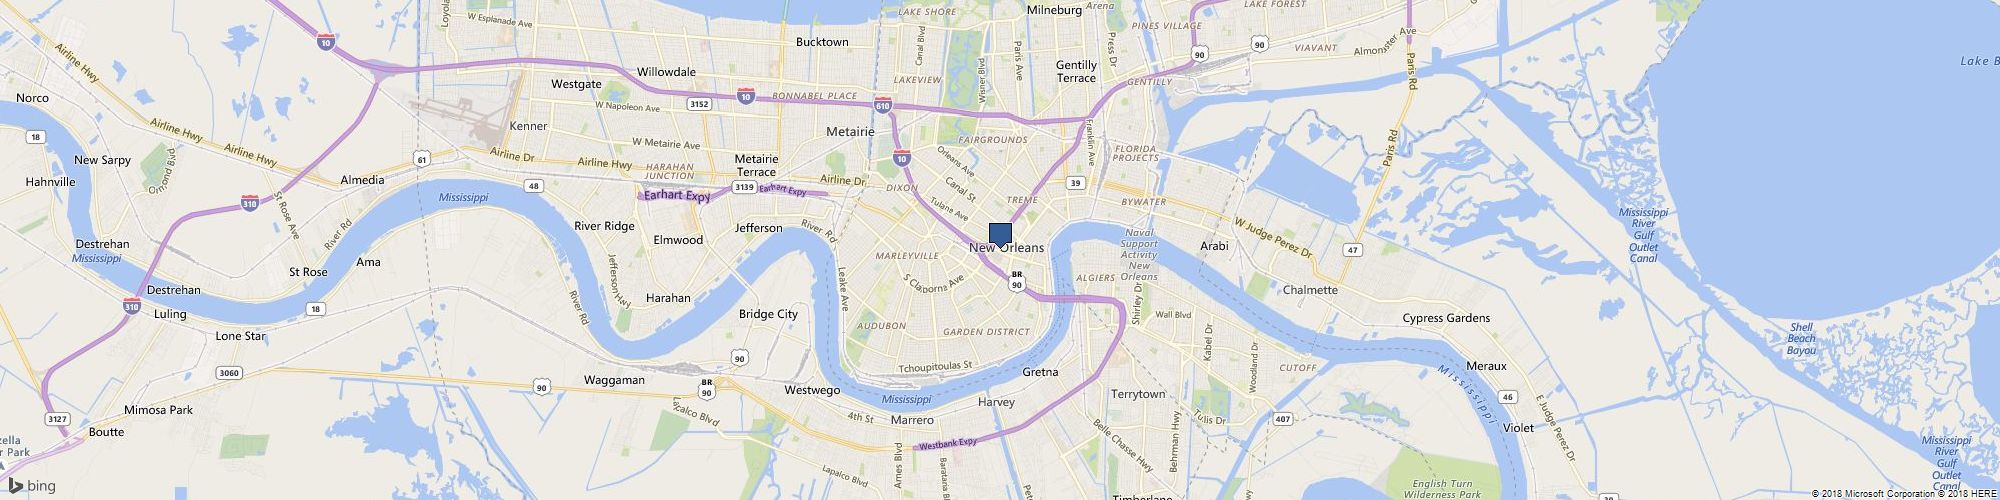Click the route 61 shield near Kenner
The height and width of the screenshot is (500, 2000).
point(423,159)
